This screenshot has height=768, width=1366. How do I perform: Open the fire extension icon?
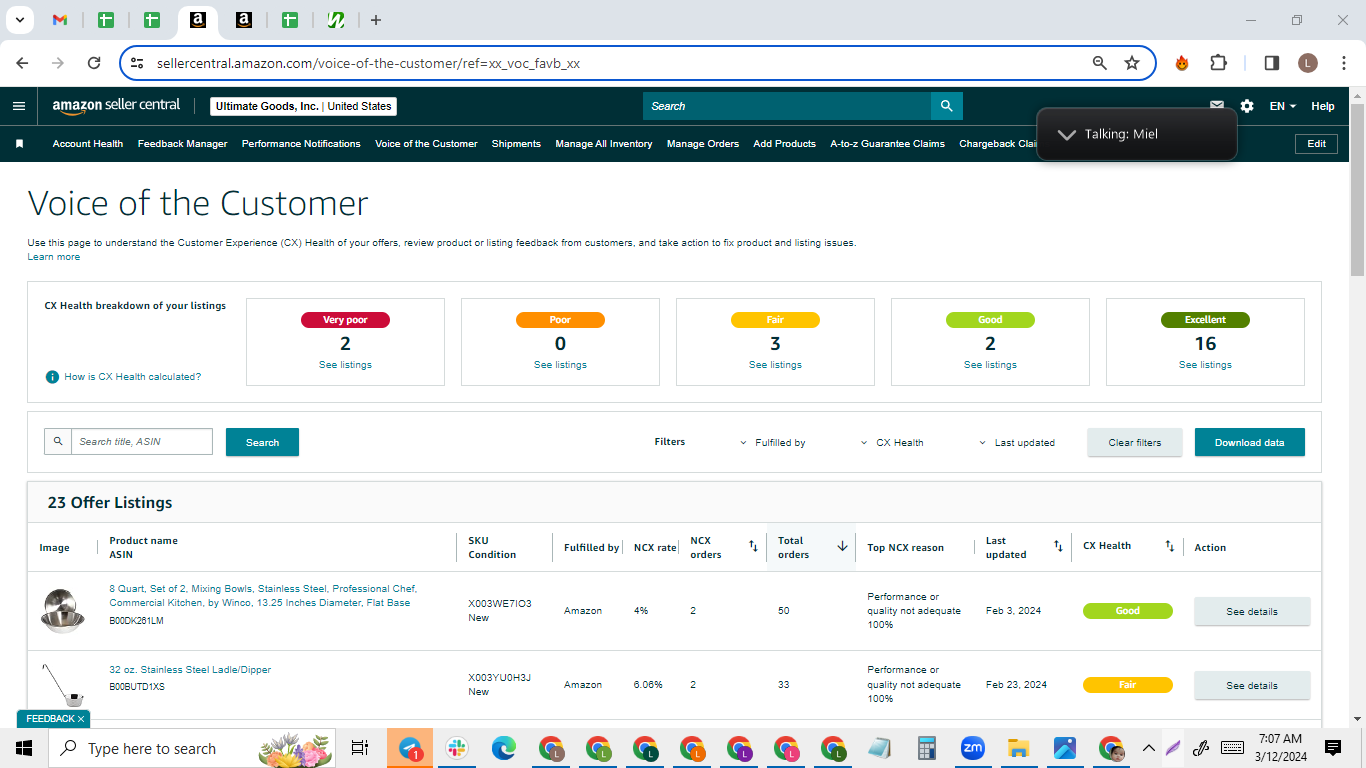[x=1182, y=63]
